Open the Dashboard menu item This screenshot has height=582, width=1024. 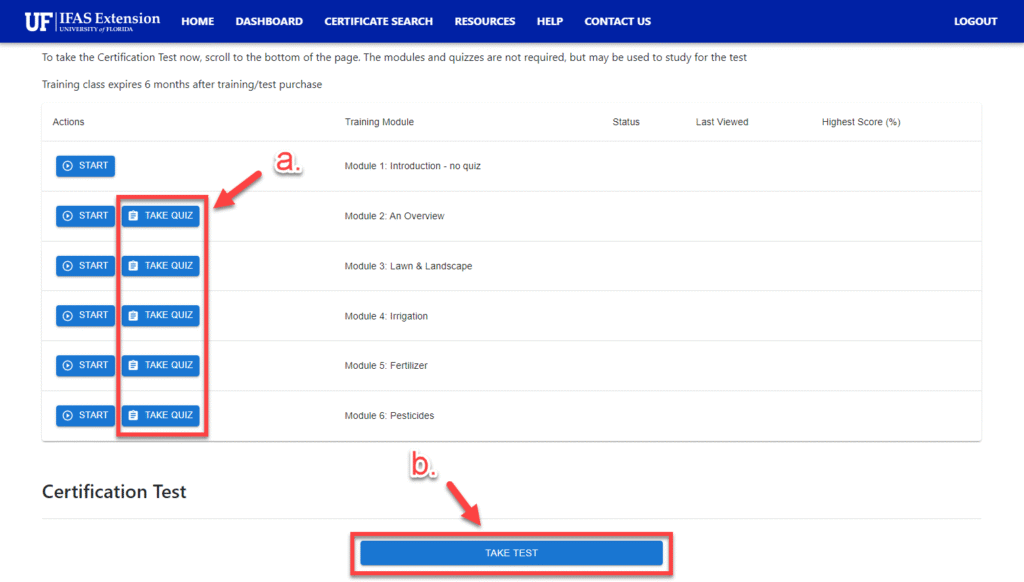pos(269,22)
